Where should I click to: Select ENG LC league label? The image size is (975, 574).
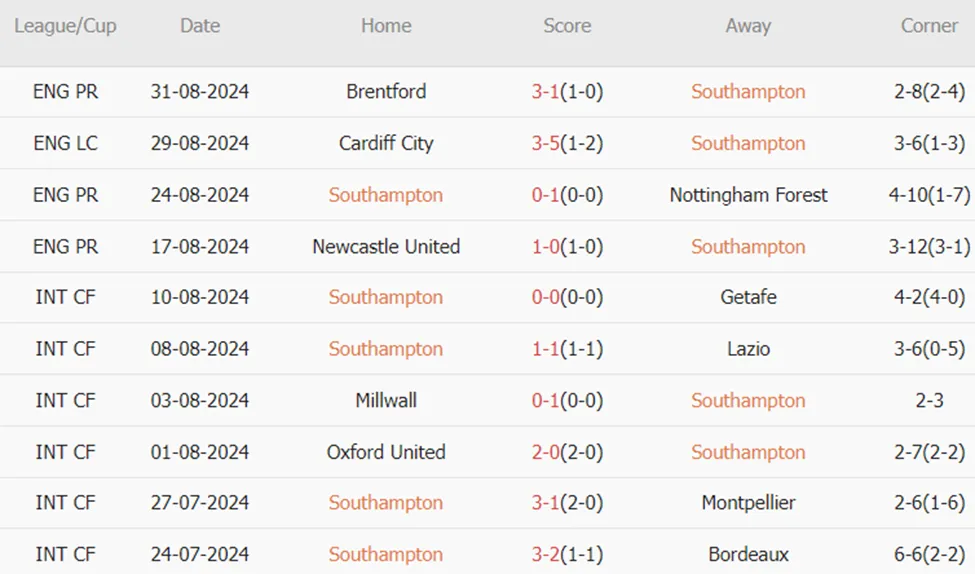[x=65, y=143]
